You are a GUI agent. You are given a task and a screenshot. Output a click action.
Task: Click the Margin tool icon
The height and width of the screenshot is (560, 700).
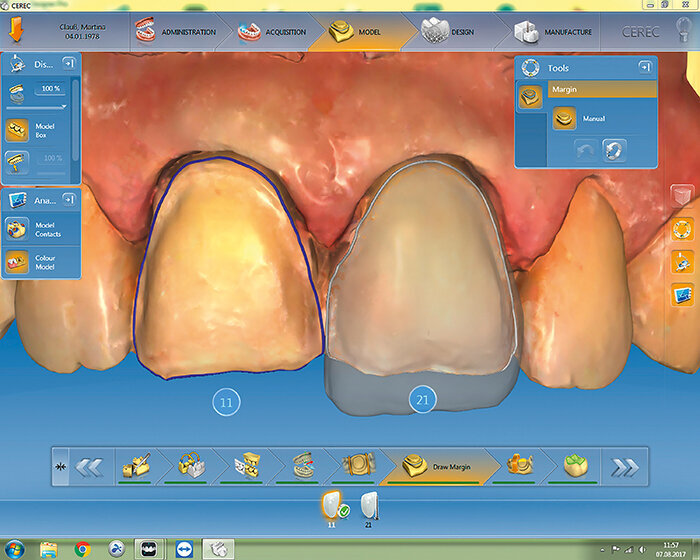tap(530, 96)
